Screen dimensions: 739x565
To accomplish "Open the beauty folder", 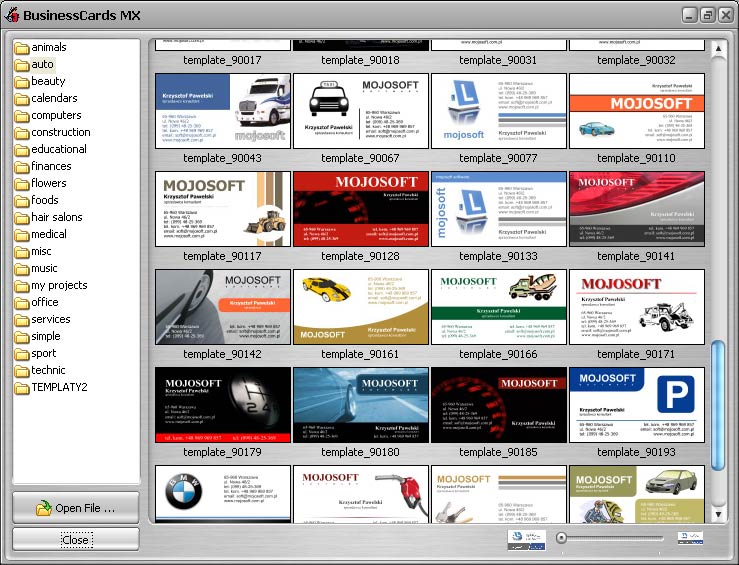I will coord(40,81).
